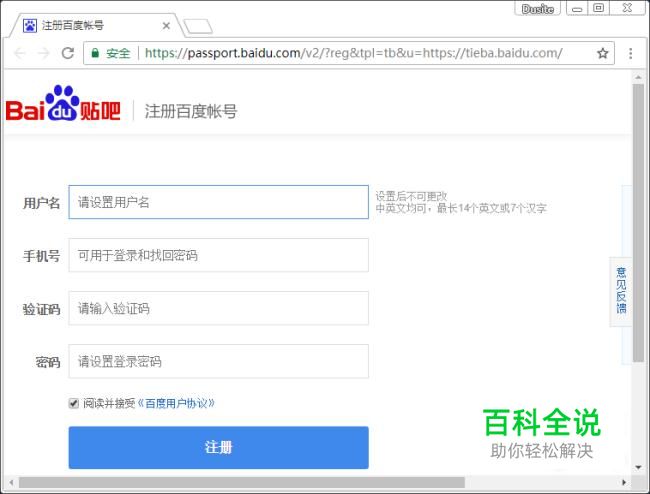Open the 百度用户协议 link
This screenshot has height=494, width=650.
point(176,403)
